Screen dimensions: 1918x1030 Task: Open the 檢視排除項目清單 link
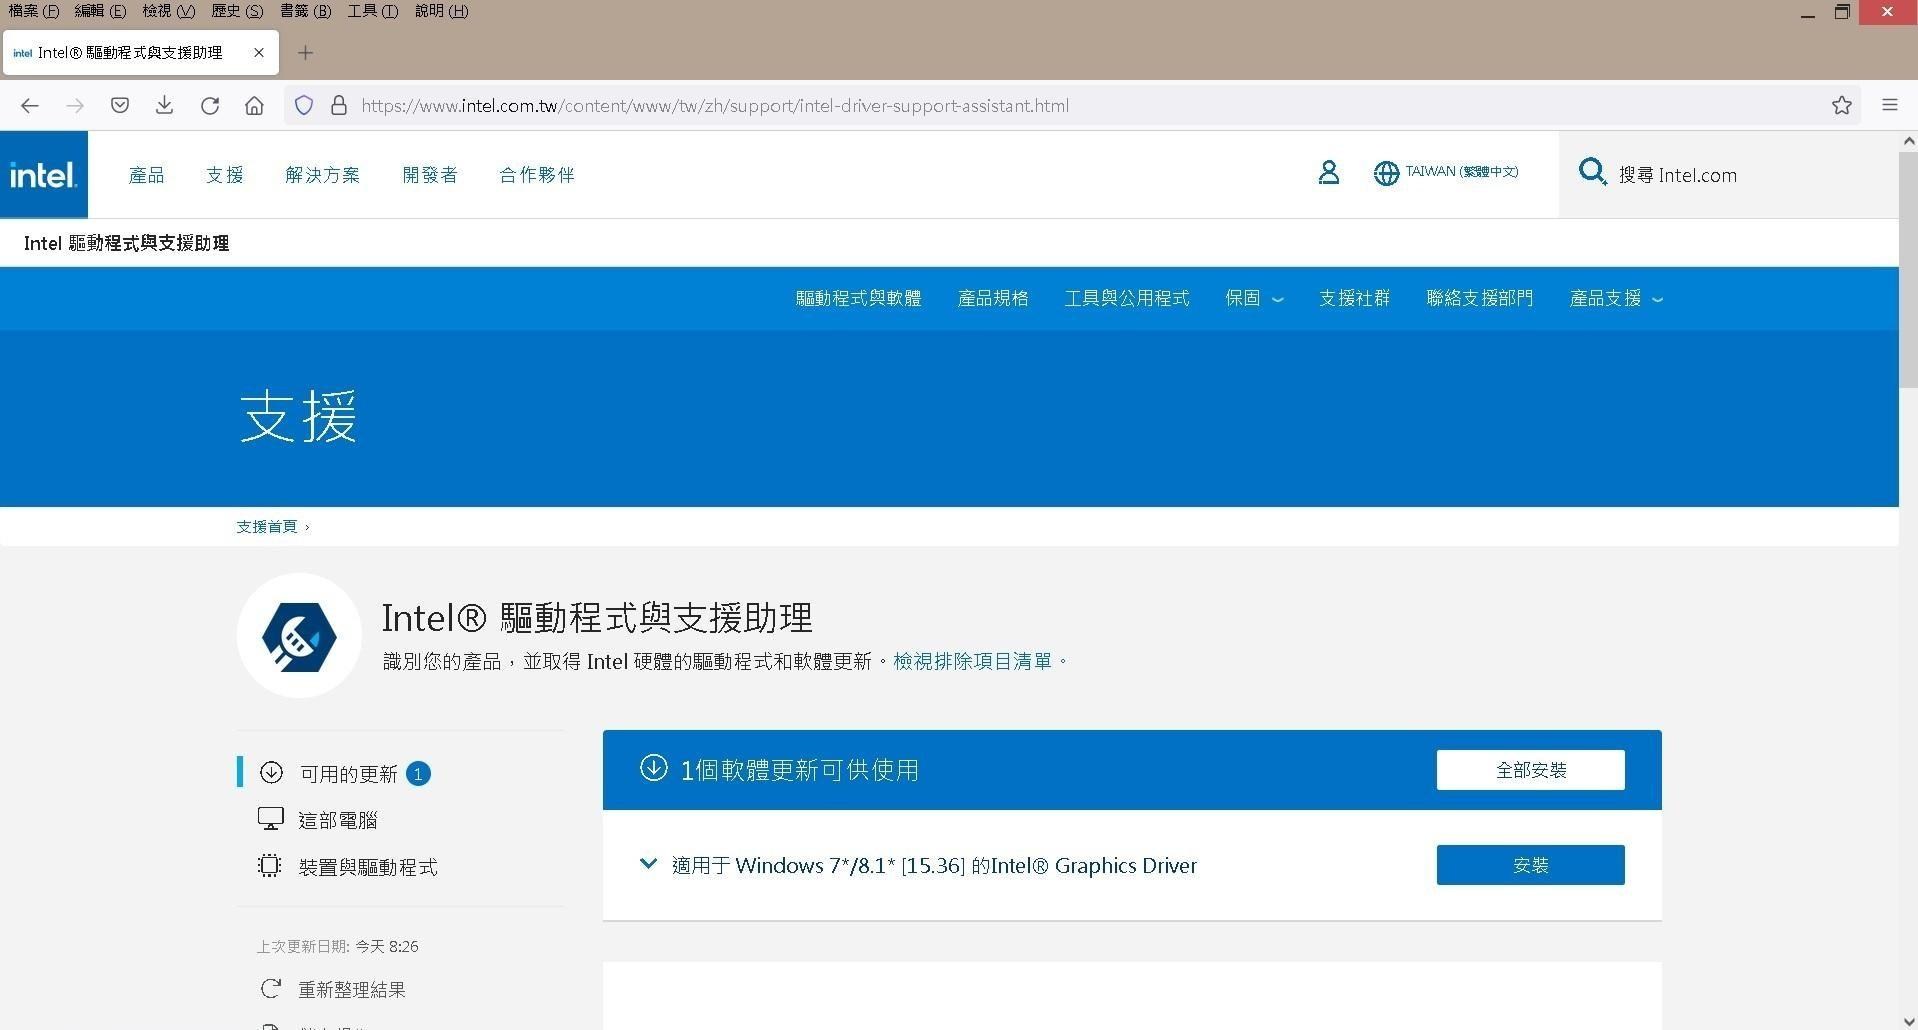973,661
